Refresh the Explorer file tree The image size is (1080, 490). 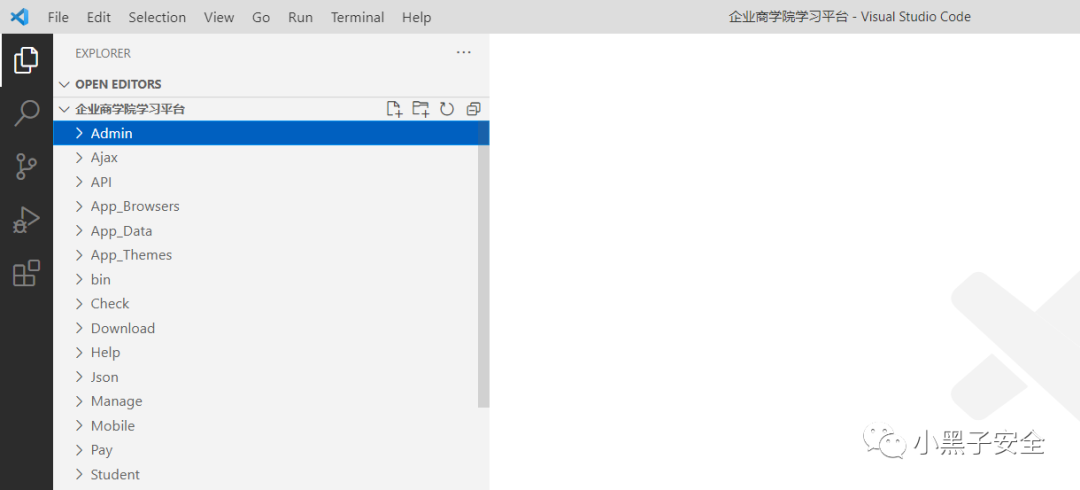click(447, 109)
